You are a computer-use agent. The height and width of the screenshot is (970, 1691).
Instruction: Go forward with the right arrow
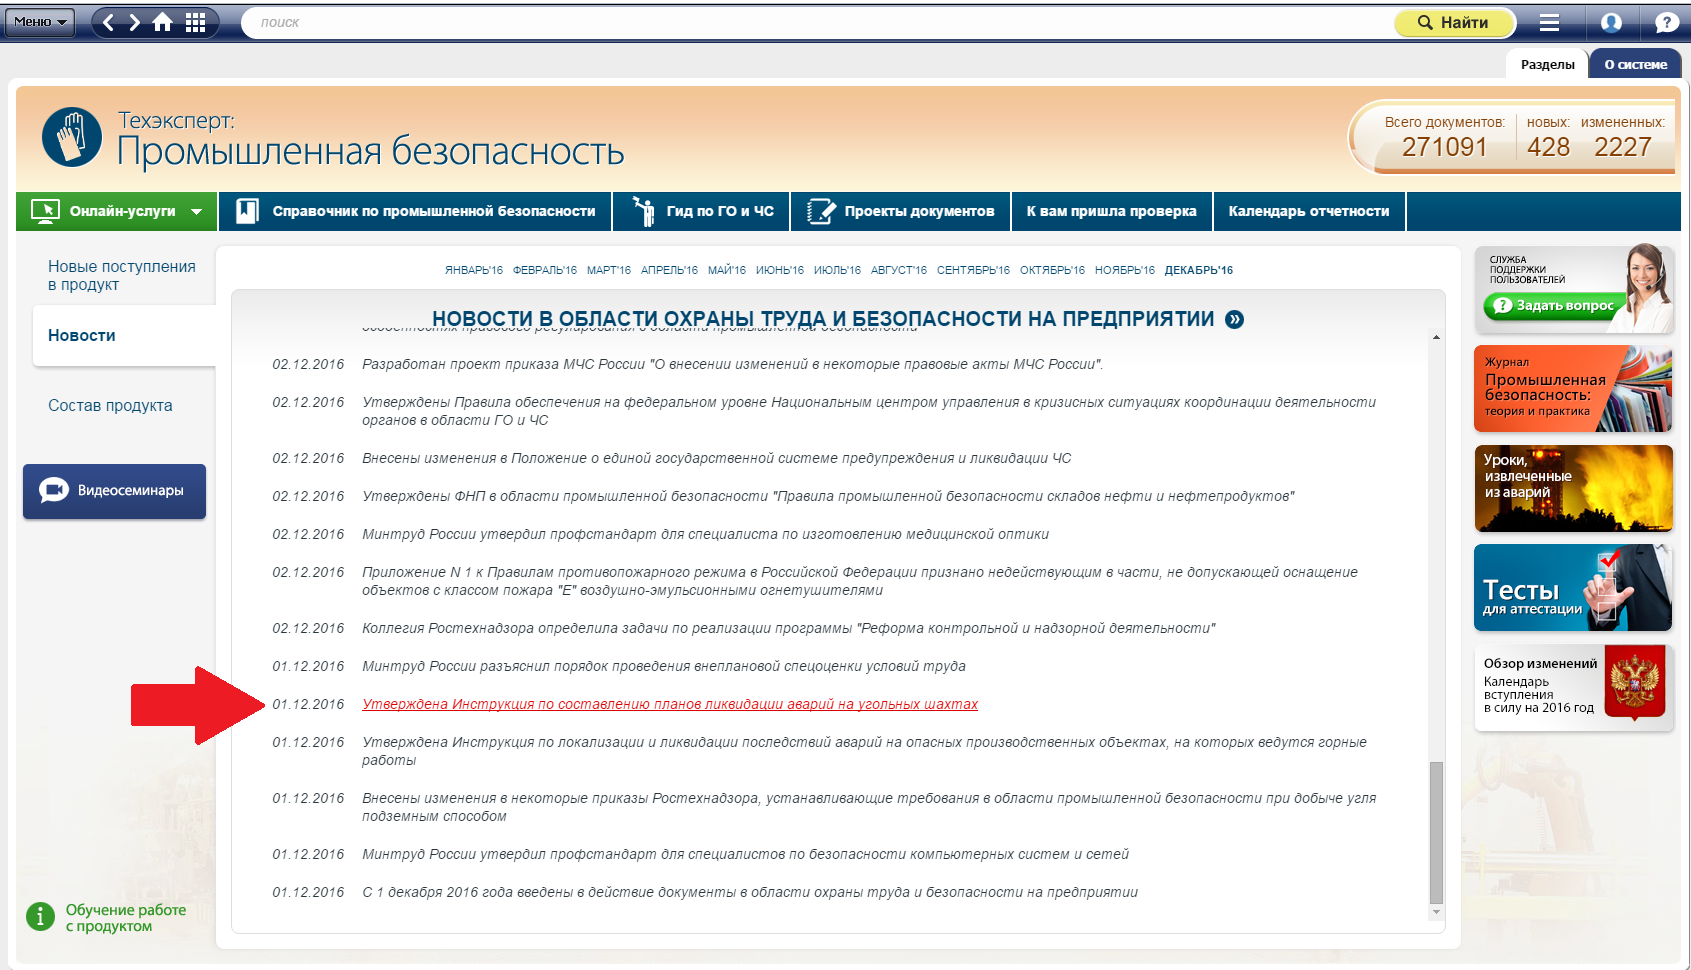click(134, 22)
